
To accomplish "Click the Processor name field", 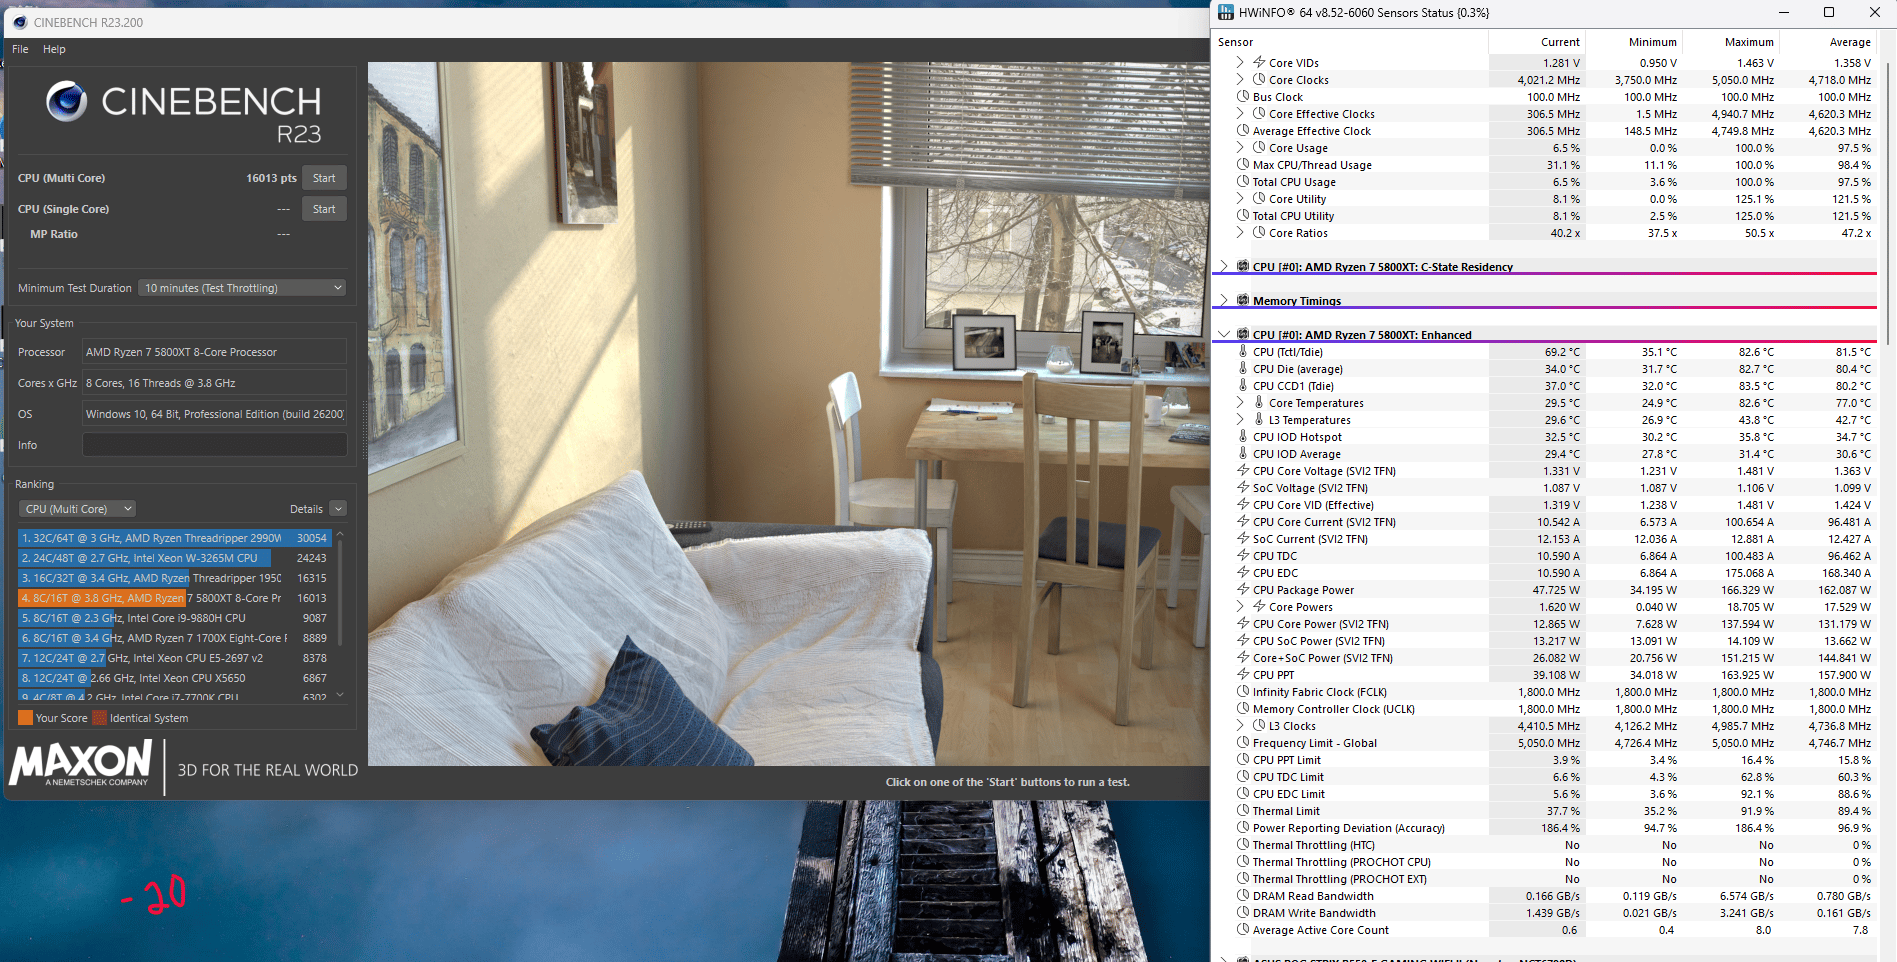I will [214, 352].
